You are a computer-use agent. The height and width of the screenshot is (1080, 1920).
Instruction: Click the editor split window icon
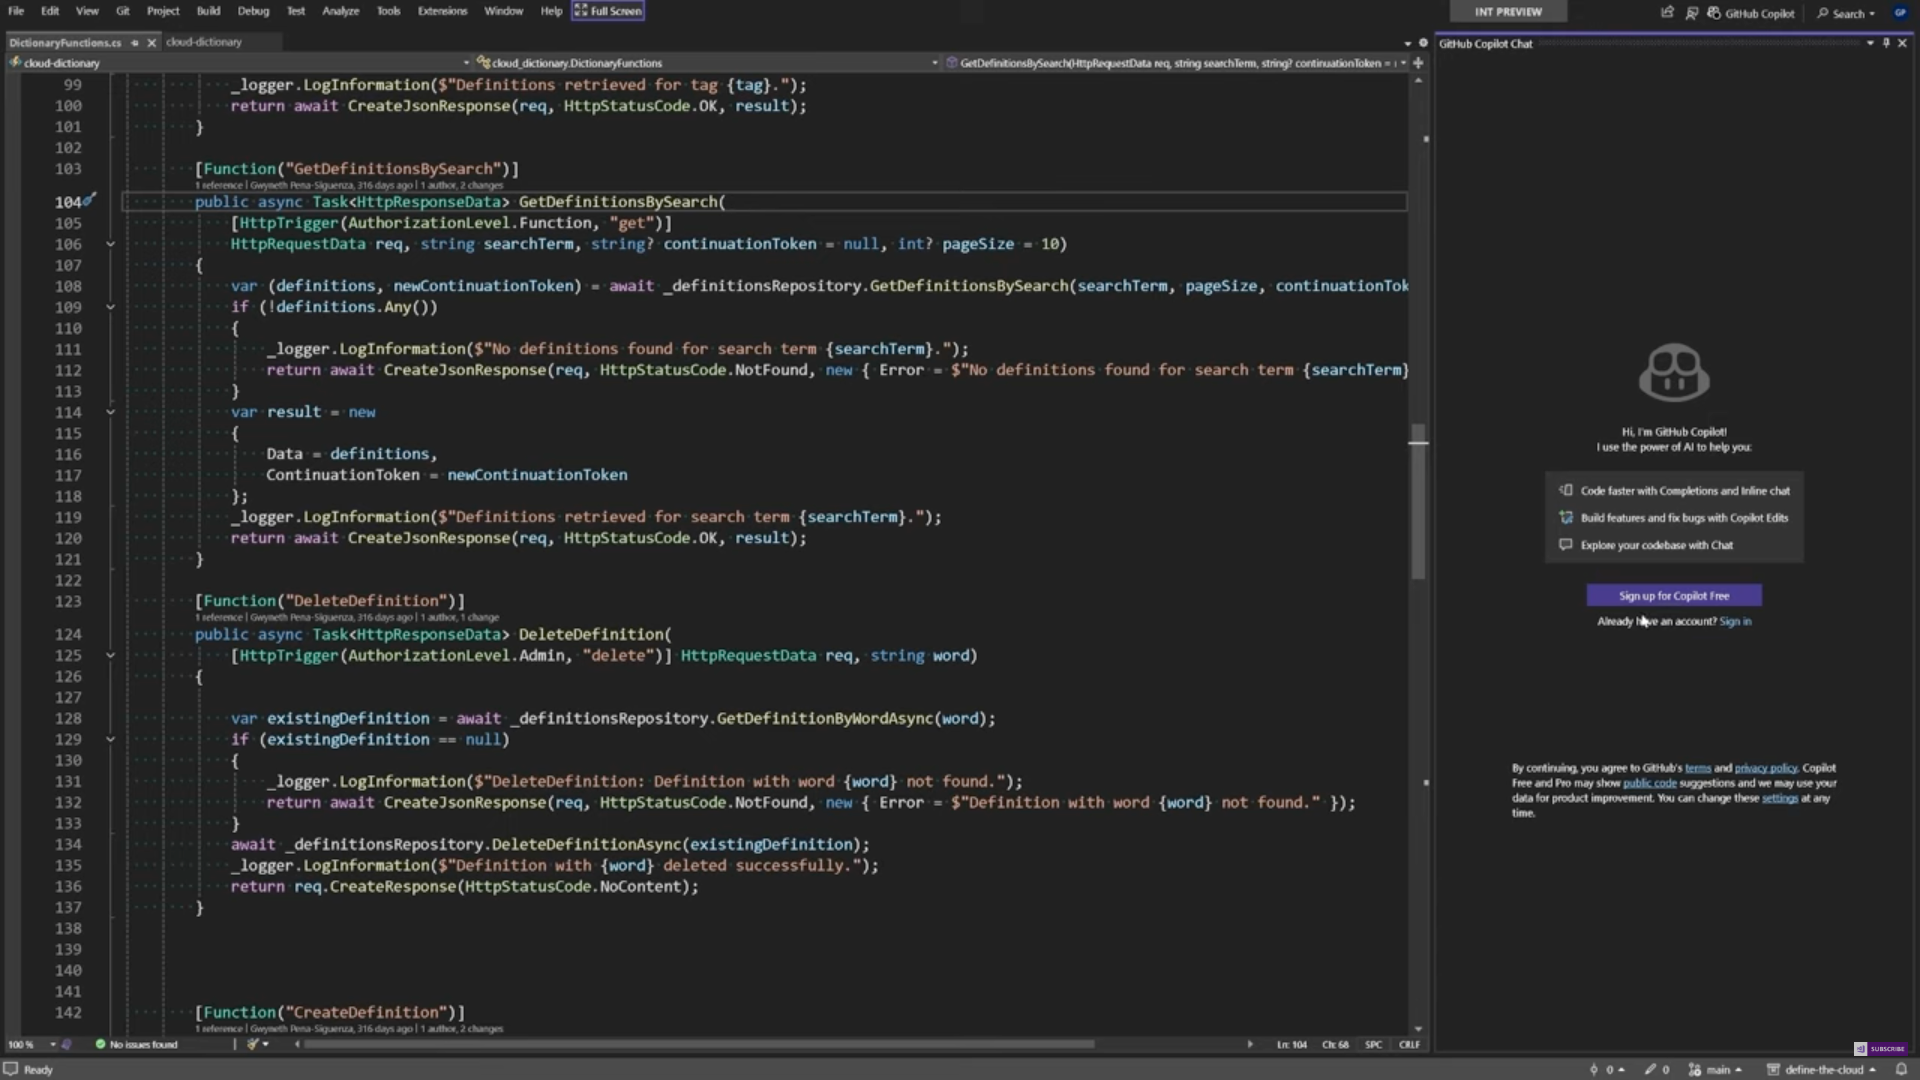click(1418, 63)
